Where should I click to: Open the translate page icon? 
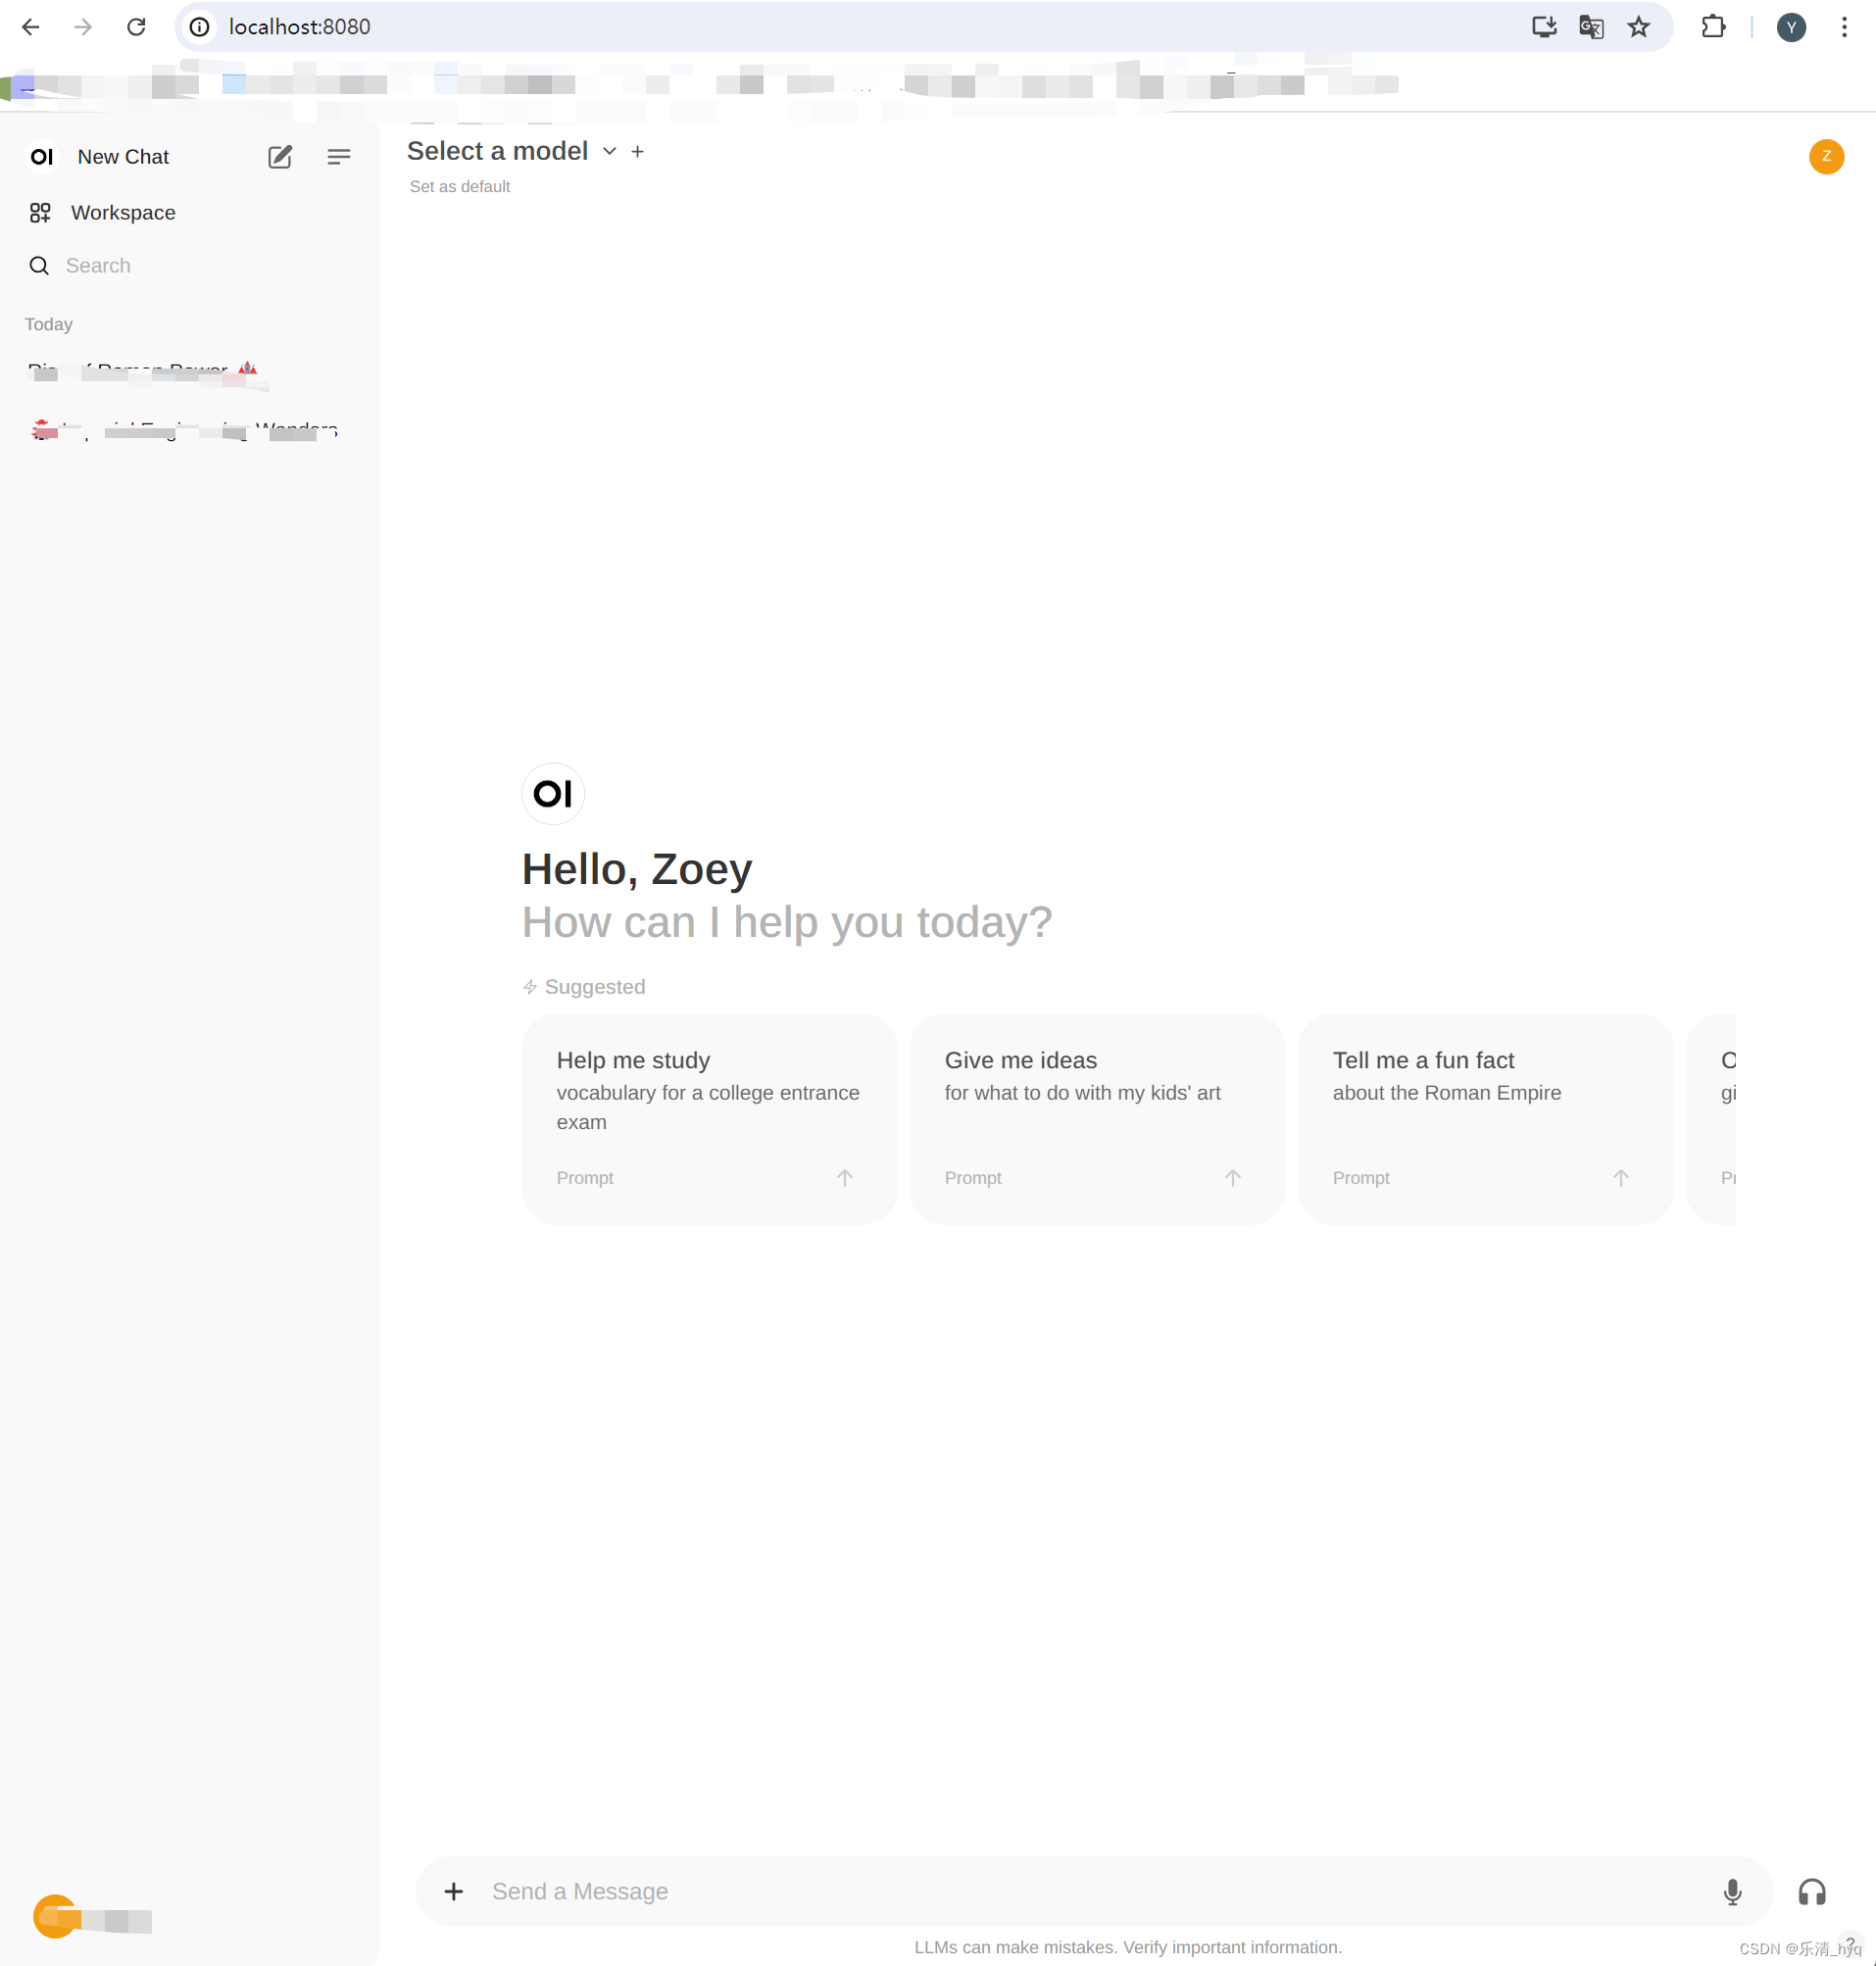click(1591, 27)
